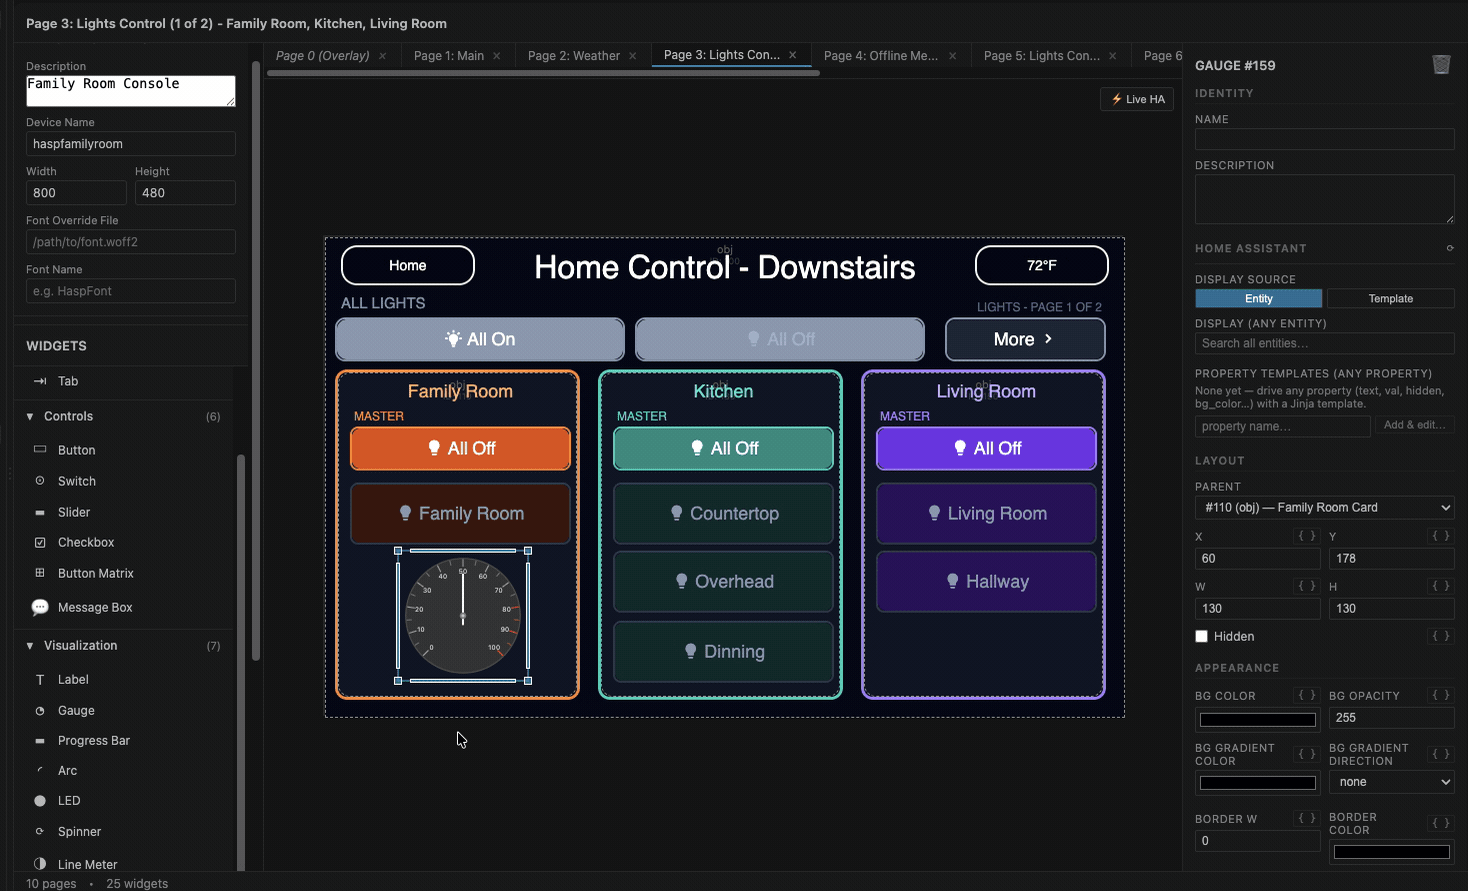Add a Progress Bar widget
Viewport: 1468px width, 891px height.
pos(94,740)
